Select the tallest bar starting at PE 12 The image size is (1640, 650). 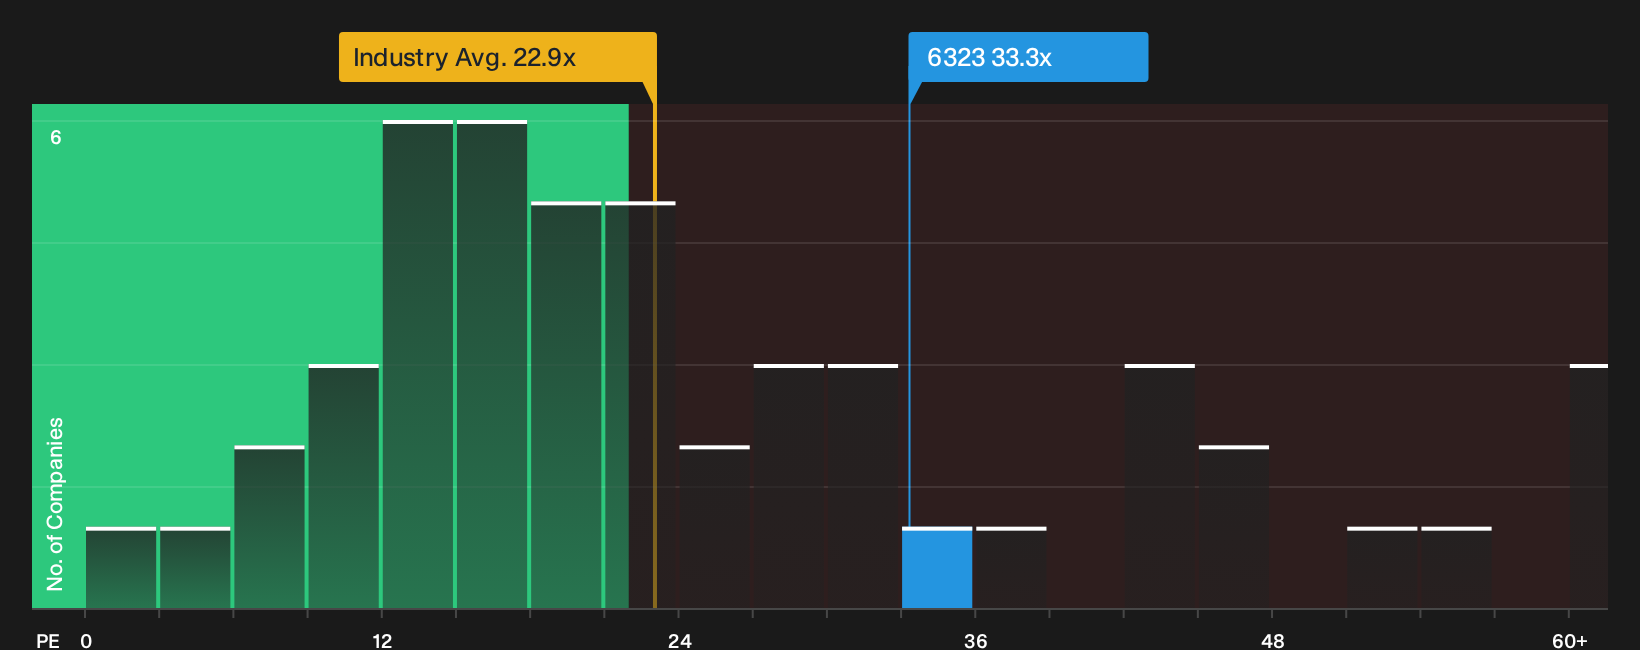pyautogui.click(x=418, y=365)
